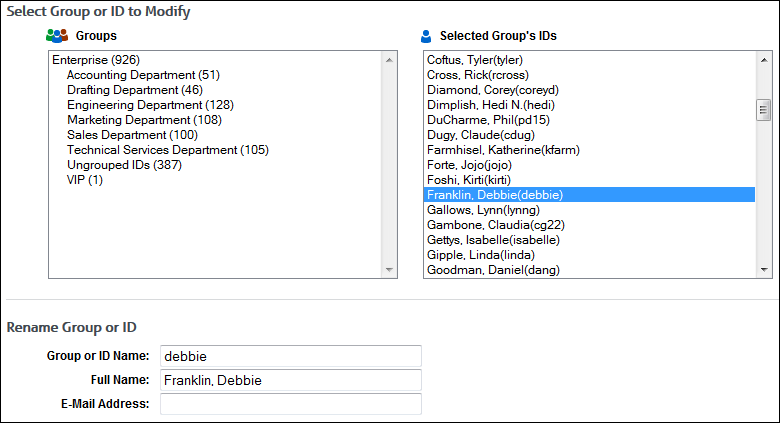Click up arrow of IDs list scrollbar
The width and height of the screenshot is (780, 423).
[764, 59]
